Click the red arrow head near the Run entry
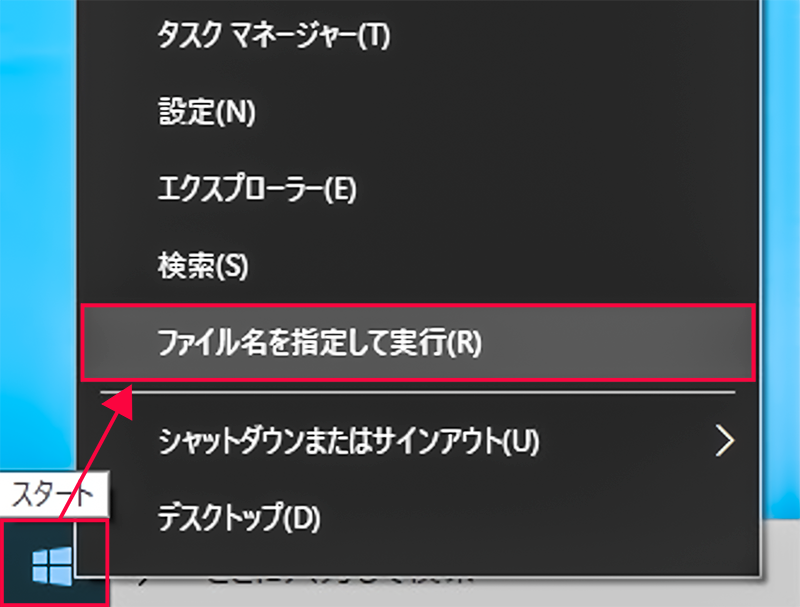The image size is (800, 607). (121, 400)
